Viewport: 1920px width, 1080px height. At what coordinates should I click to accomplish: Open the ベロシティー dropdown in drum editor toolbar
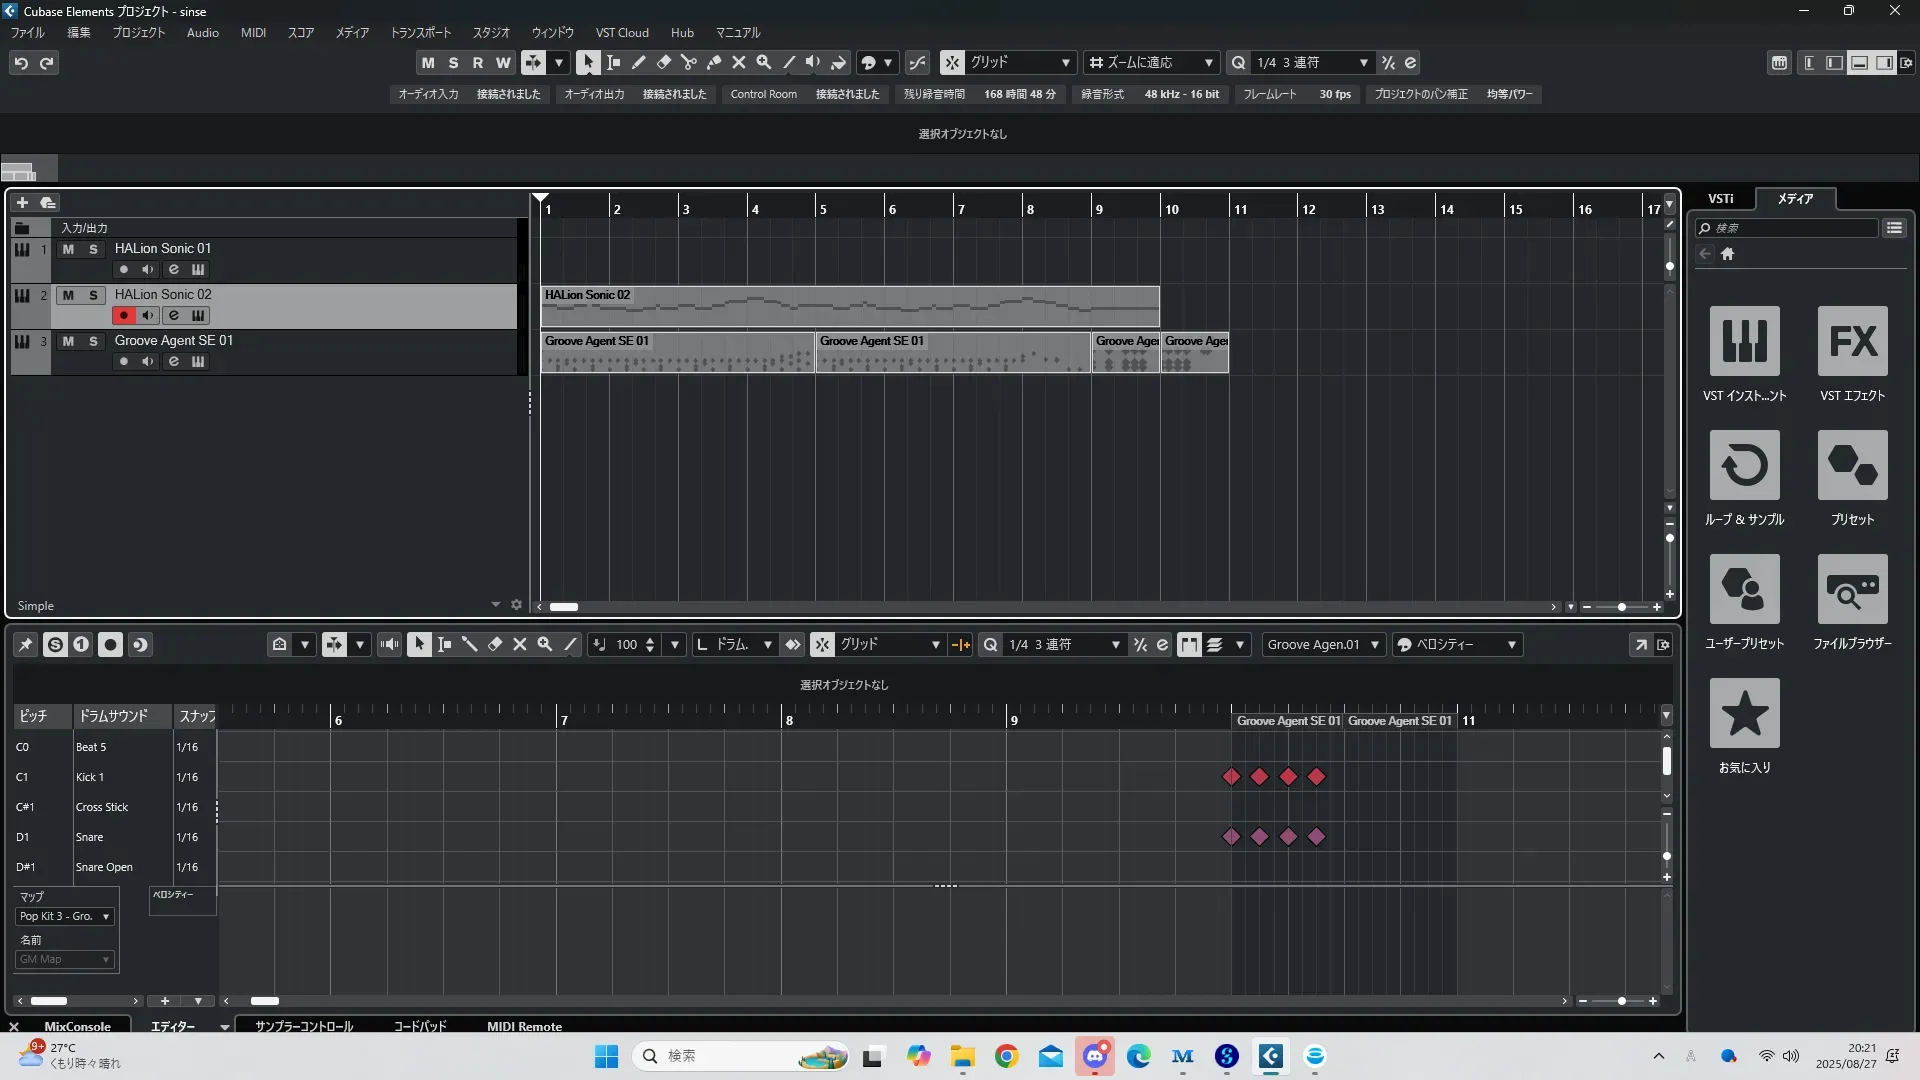pos(1457,645)
